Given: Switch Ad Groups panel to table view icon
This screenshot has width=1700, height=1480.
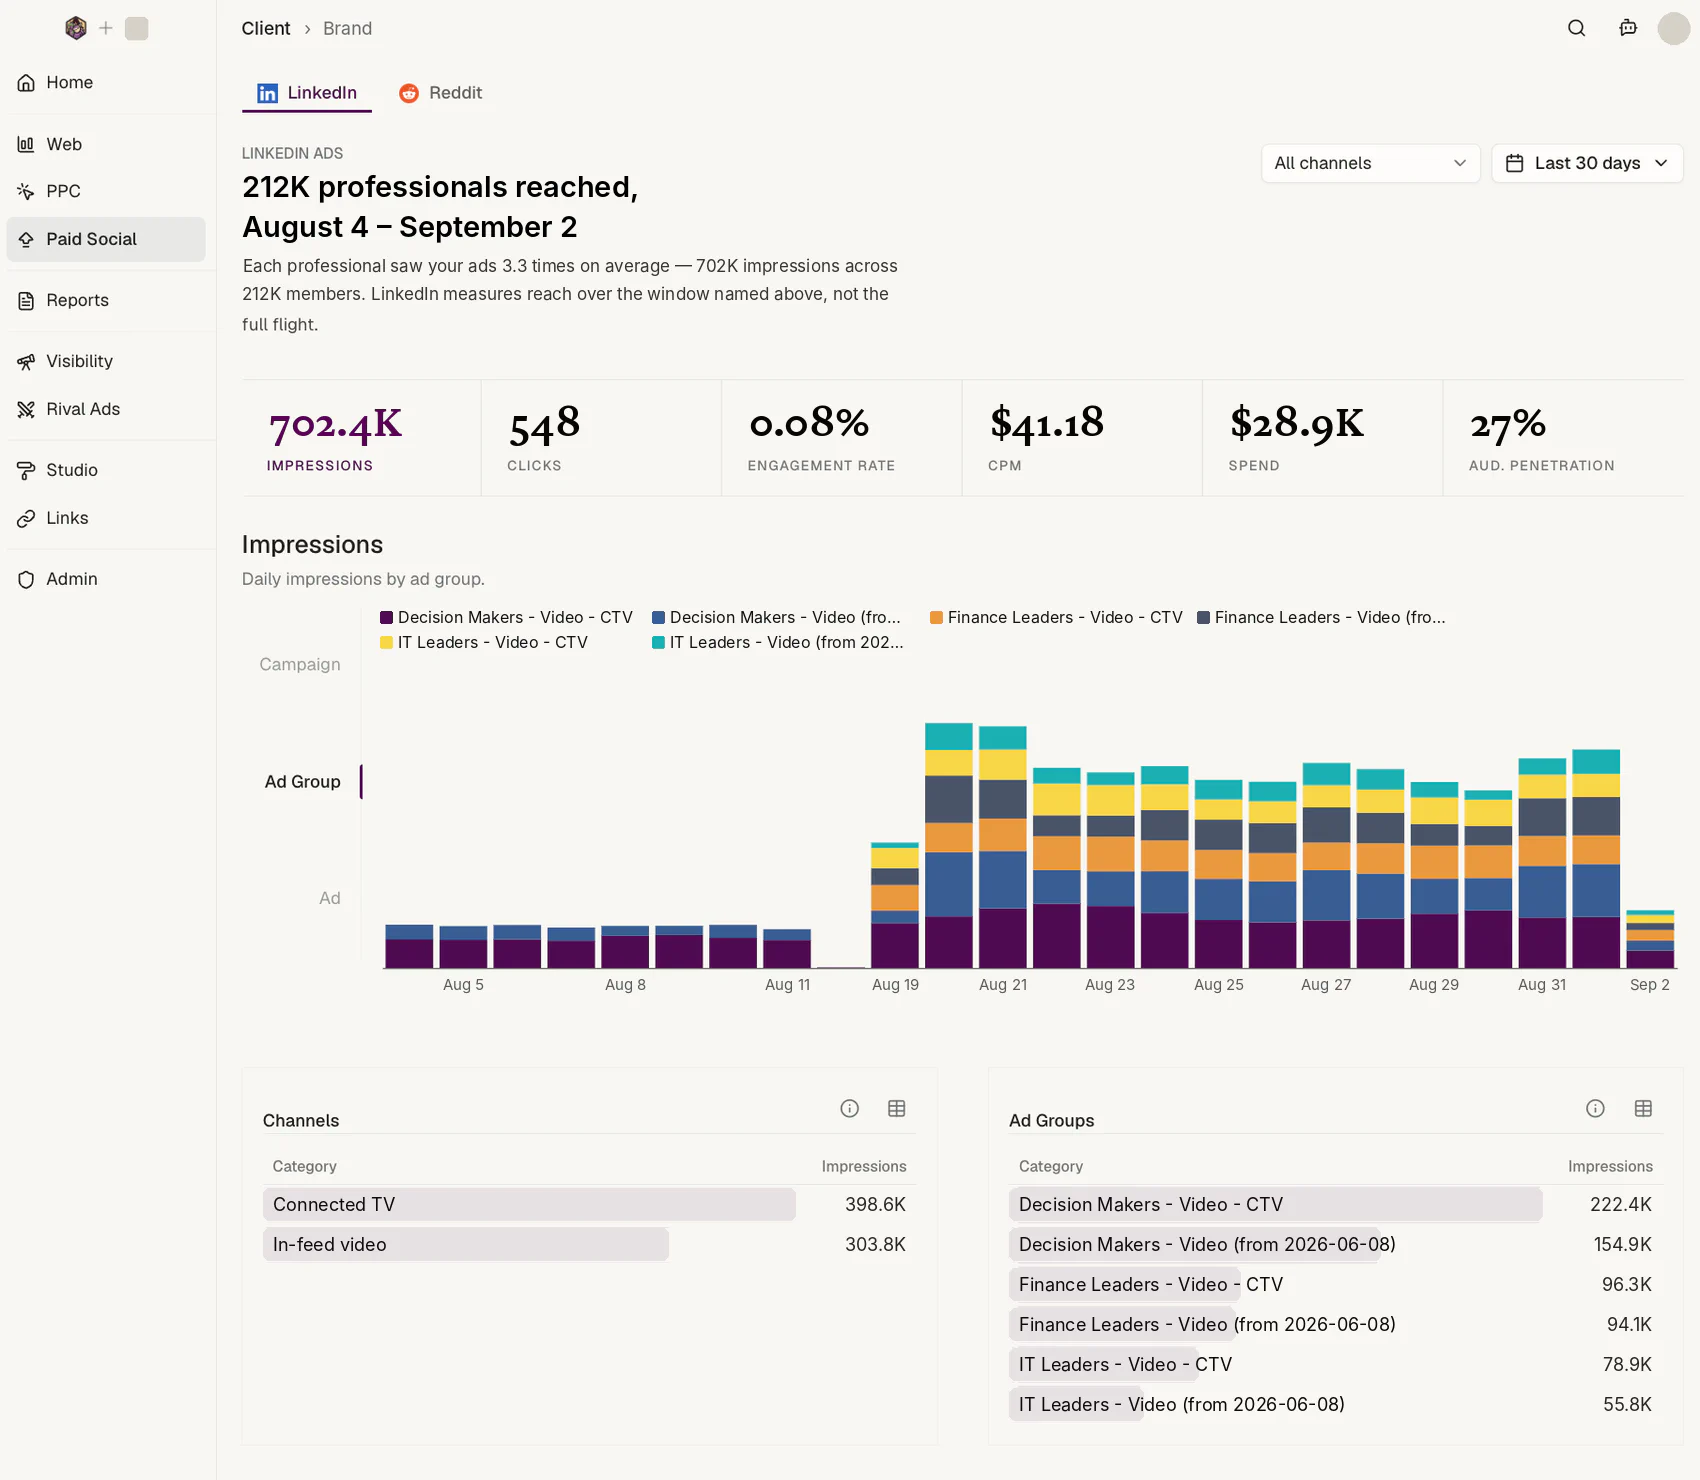Looking at the screenshot, I should click(1643, 1108).
